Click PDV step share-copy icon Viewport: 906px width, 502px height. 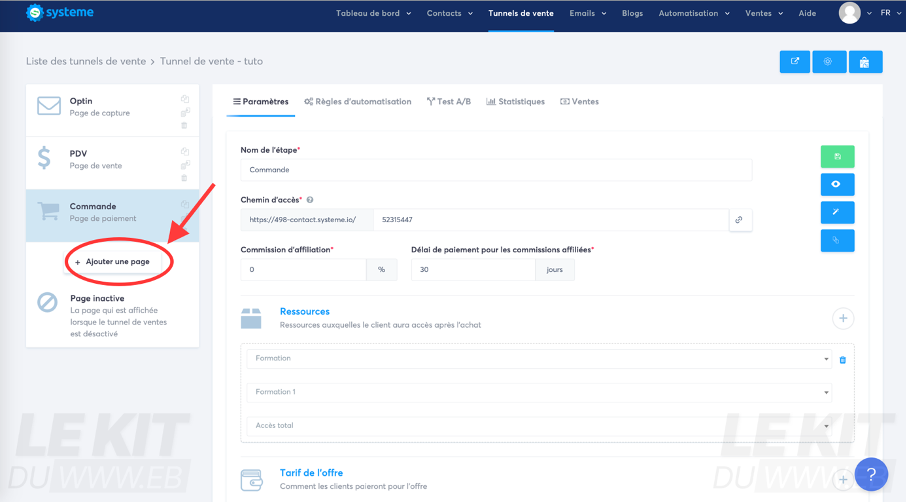point(185,165)
